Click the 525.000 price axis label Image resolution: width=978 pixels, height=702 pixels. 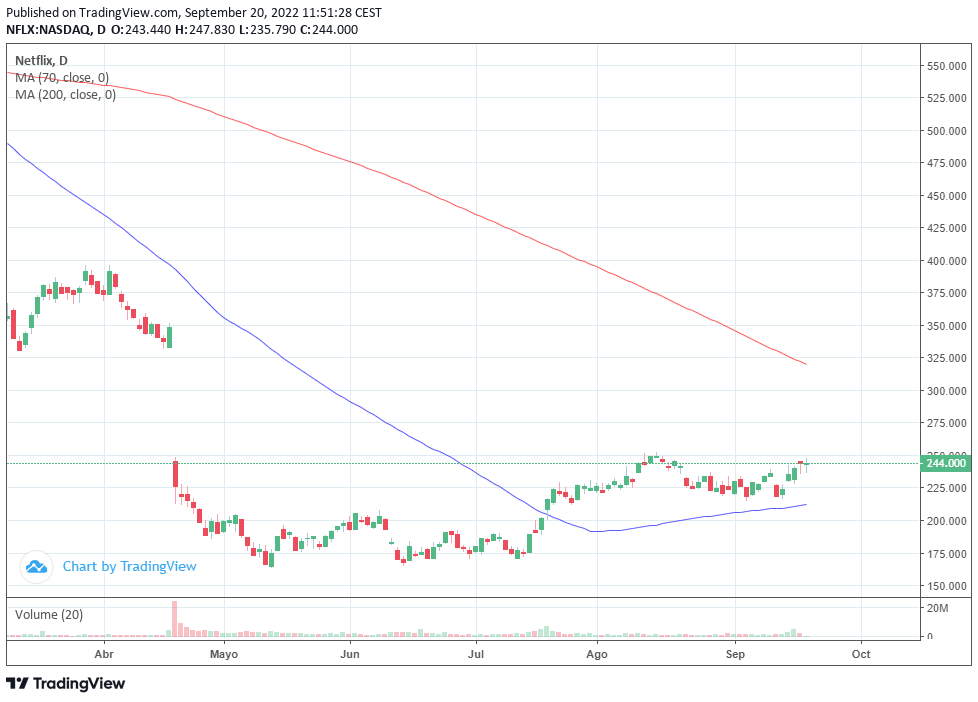(x=946, y=98)
